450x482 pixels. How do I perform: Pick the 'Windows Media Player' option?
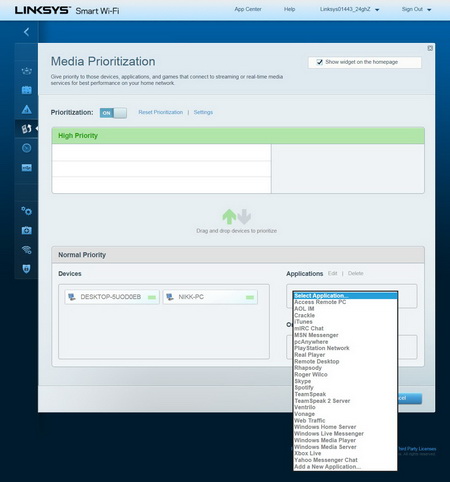345,440
